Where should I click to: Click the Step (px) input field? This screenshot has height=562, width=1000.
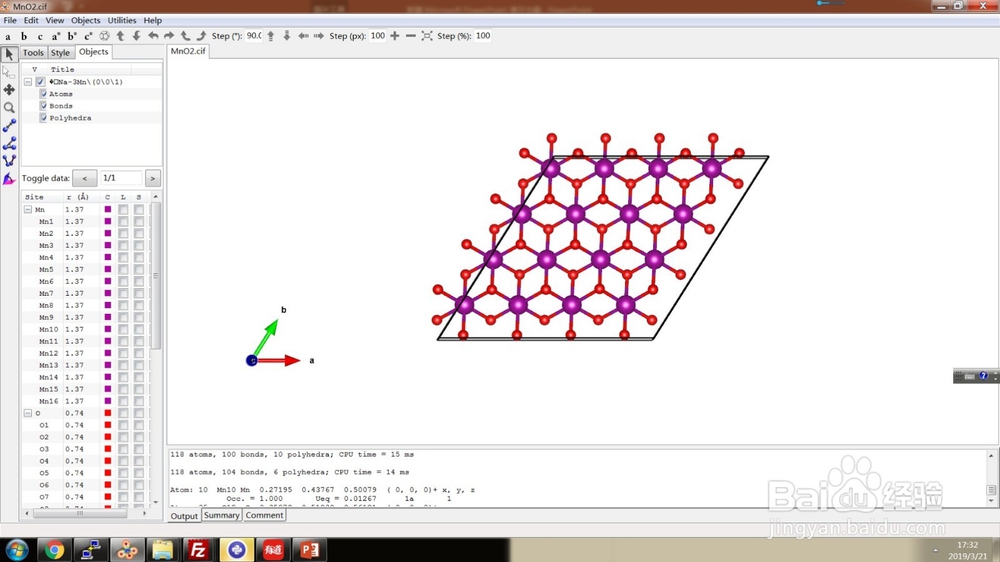click(x=378, y=36)
